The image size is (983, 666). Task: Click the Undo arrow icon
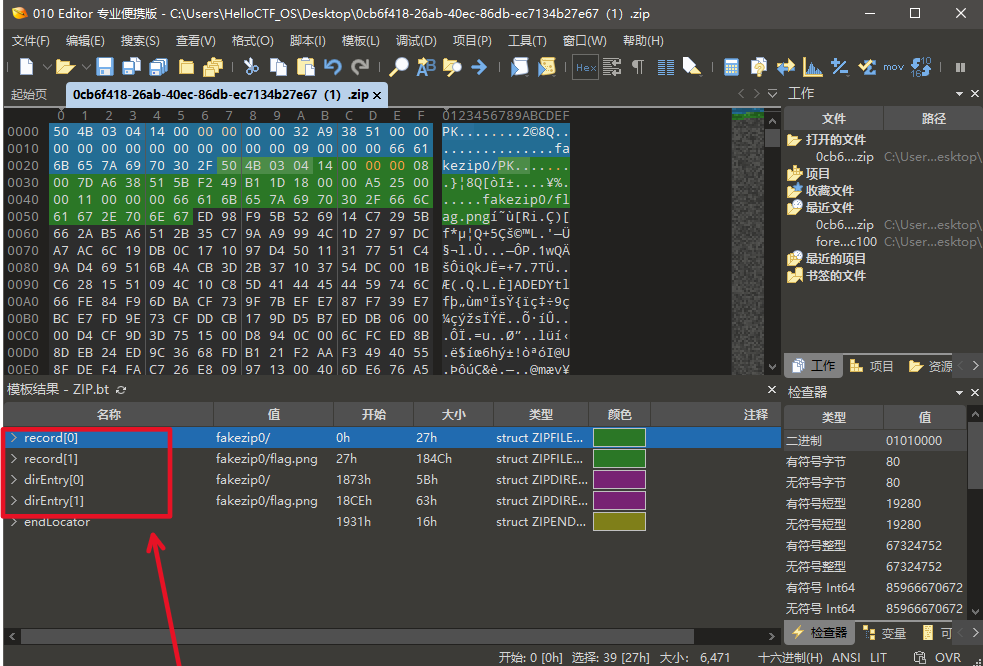point(333,67)
